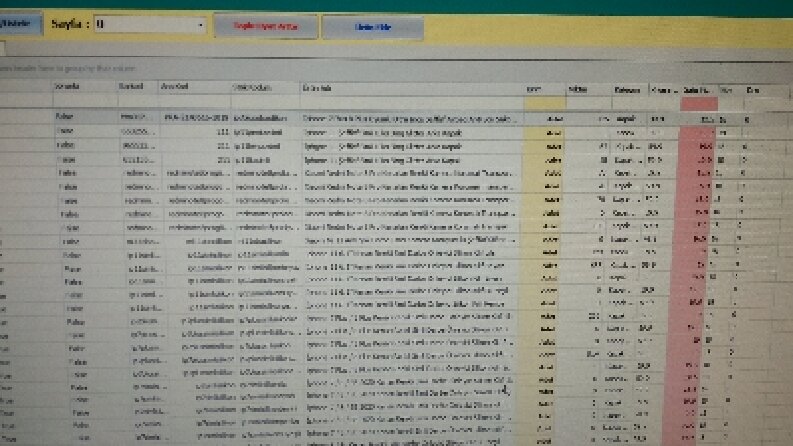Click the red-text button beside Sayfa dropdown

266,26
